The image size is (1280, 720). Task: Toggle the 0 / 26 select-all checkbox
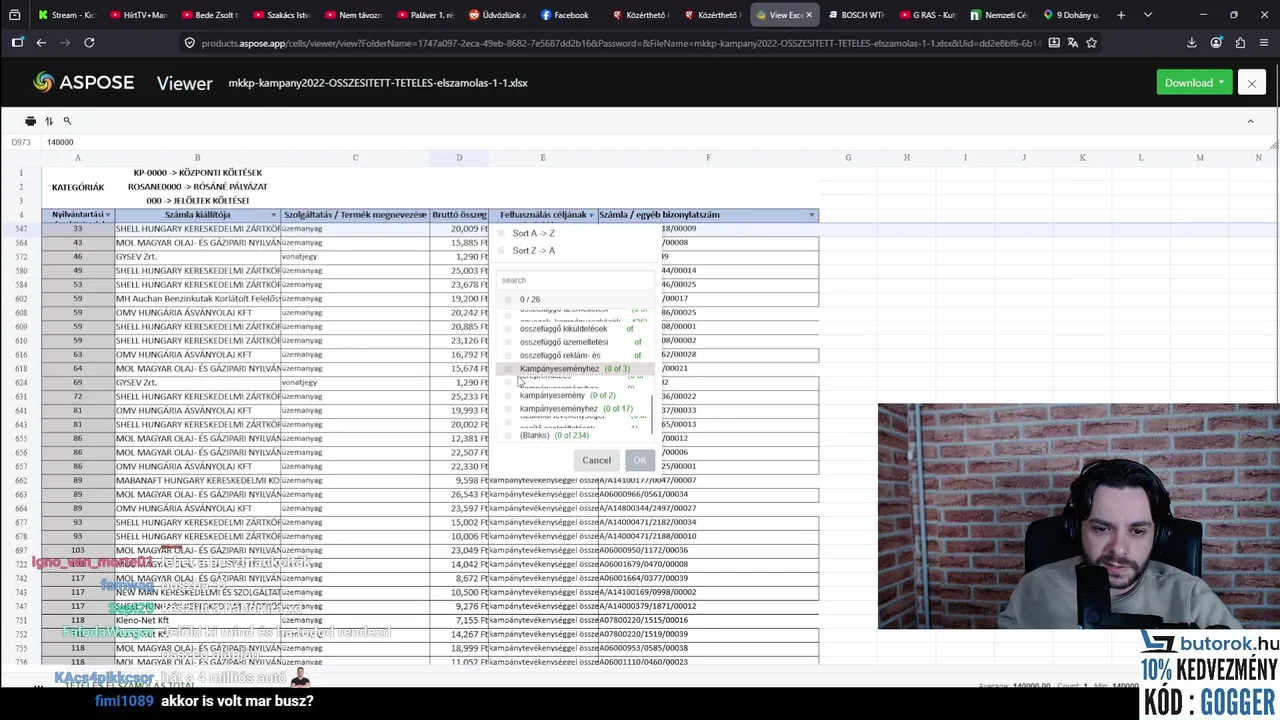(x=508, y=300)
